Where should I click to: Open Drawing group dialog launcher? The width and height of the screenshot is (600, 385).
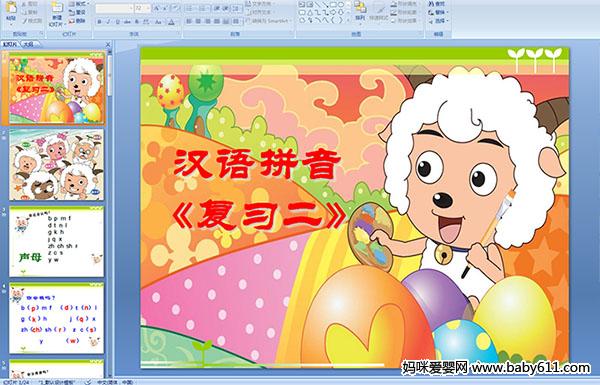(x=421, y=34)
